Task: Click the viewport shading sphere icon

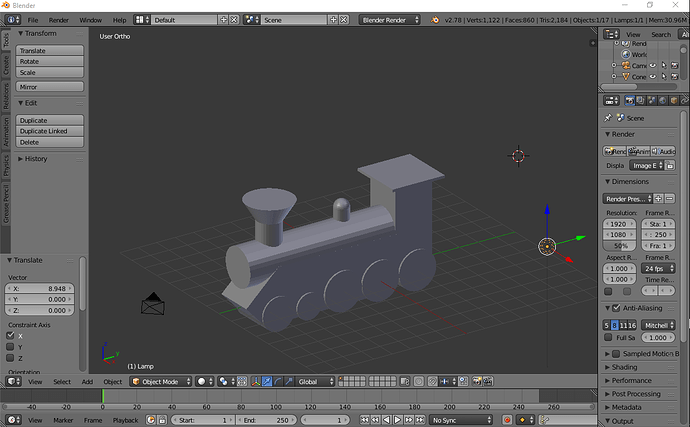Action: pyautogui.click(x=202, y=381)
